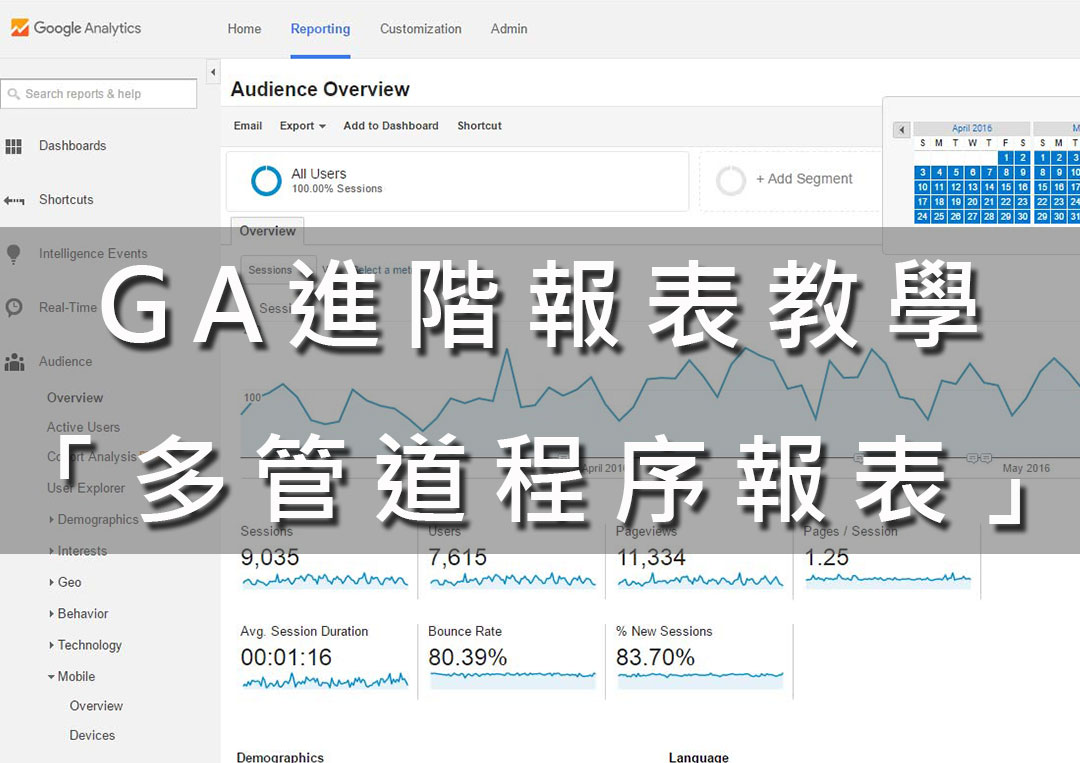Open Shortcuts in sidebar
Viewport: 1080px width, 763px height.
[x=66, y=199]
